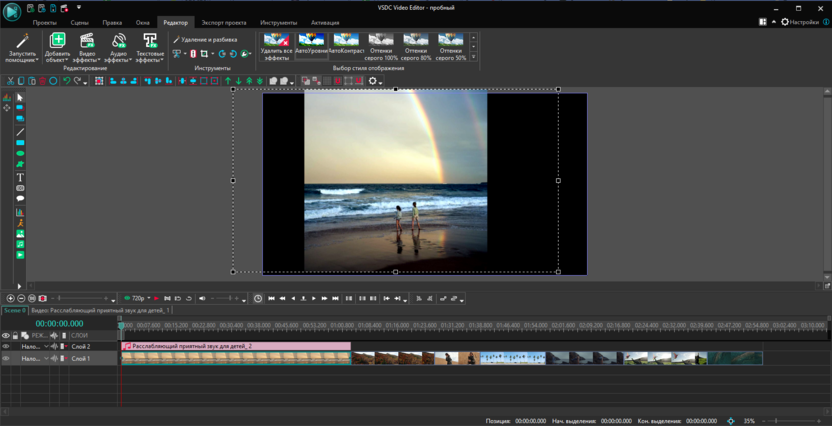Screen dimensions: 832x426
Task: Select the Text tool in left toolbar
Action: tap(20, 177)
